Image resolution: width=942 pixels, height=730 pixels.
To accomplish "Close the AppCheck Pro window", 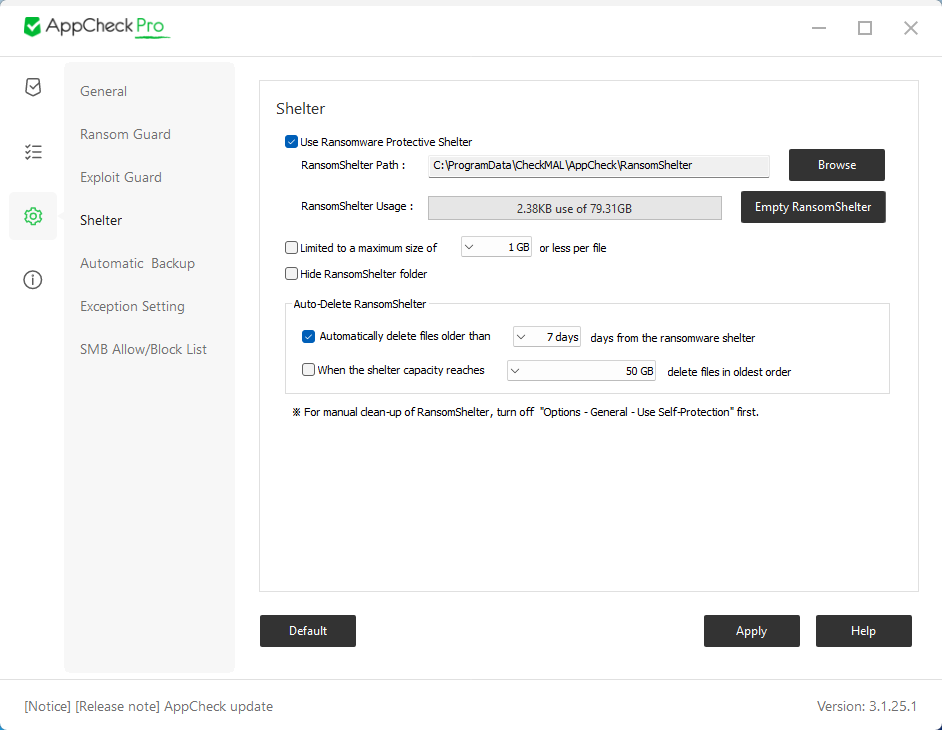I will [911, 28].
